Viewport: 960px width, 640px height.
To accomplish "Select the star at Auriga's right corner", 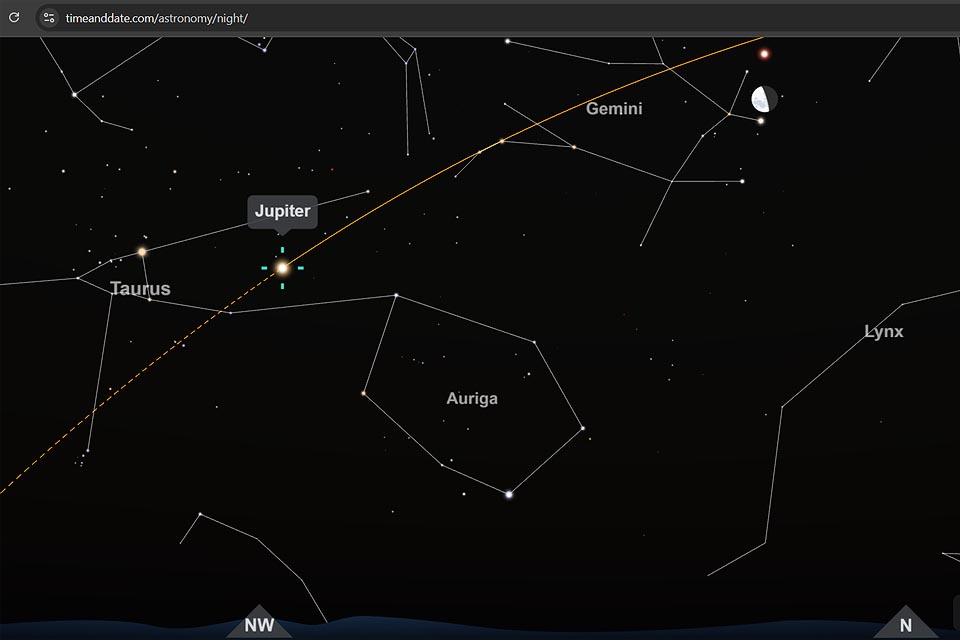I will [x=582, y=430].
